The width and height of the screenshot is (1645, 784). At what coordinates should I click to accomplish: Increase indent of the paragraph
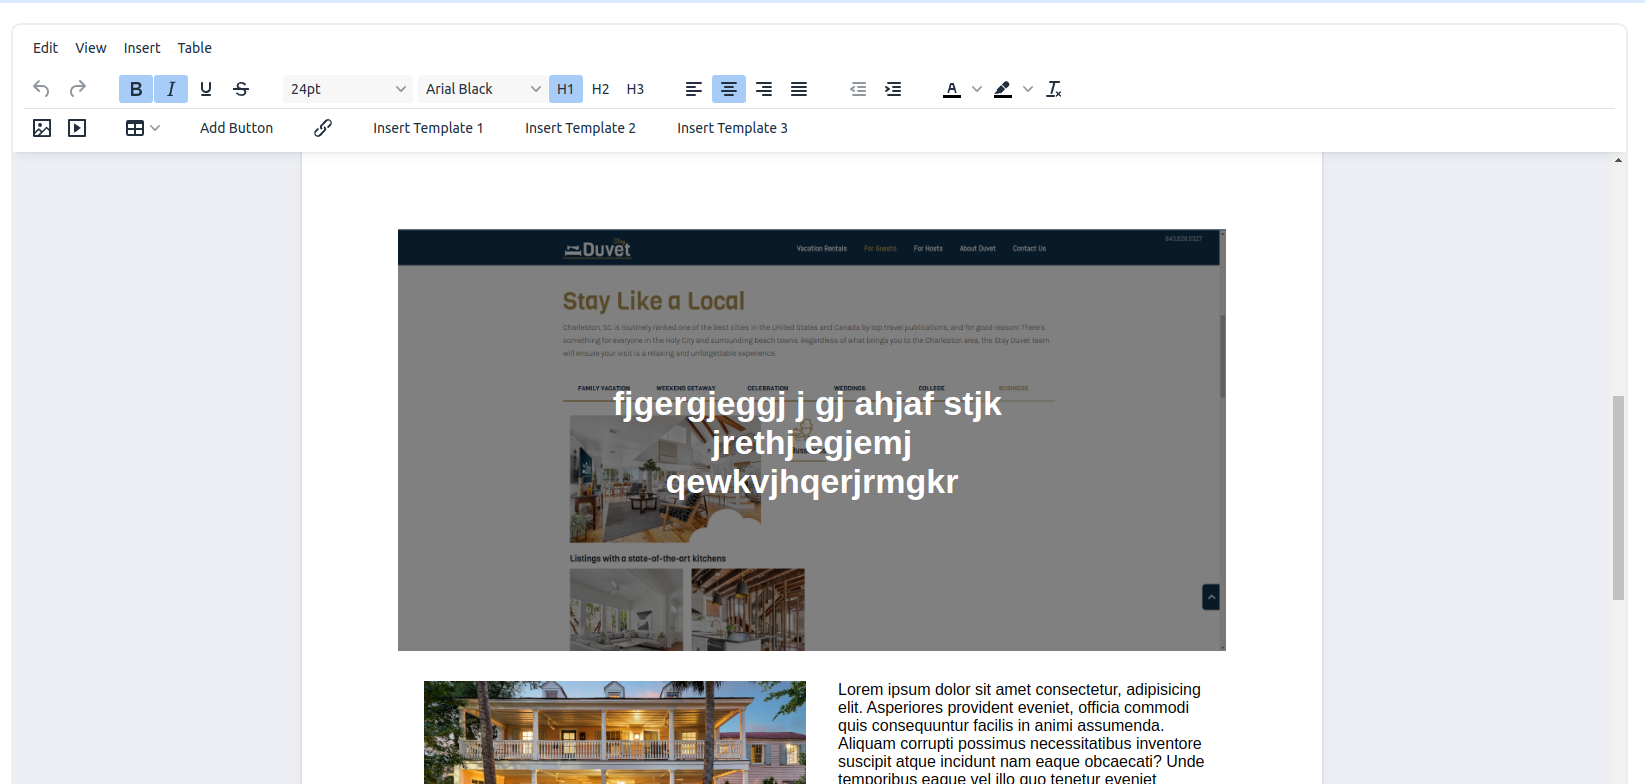pos(893,89)
